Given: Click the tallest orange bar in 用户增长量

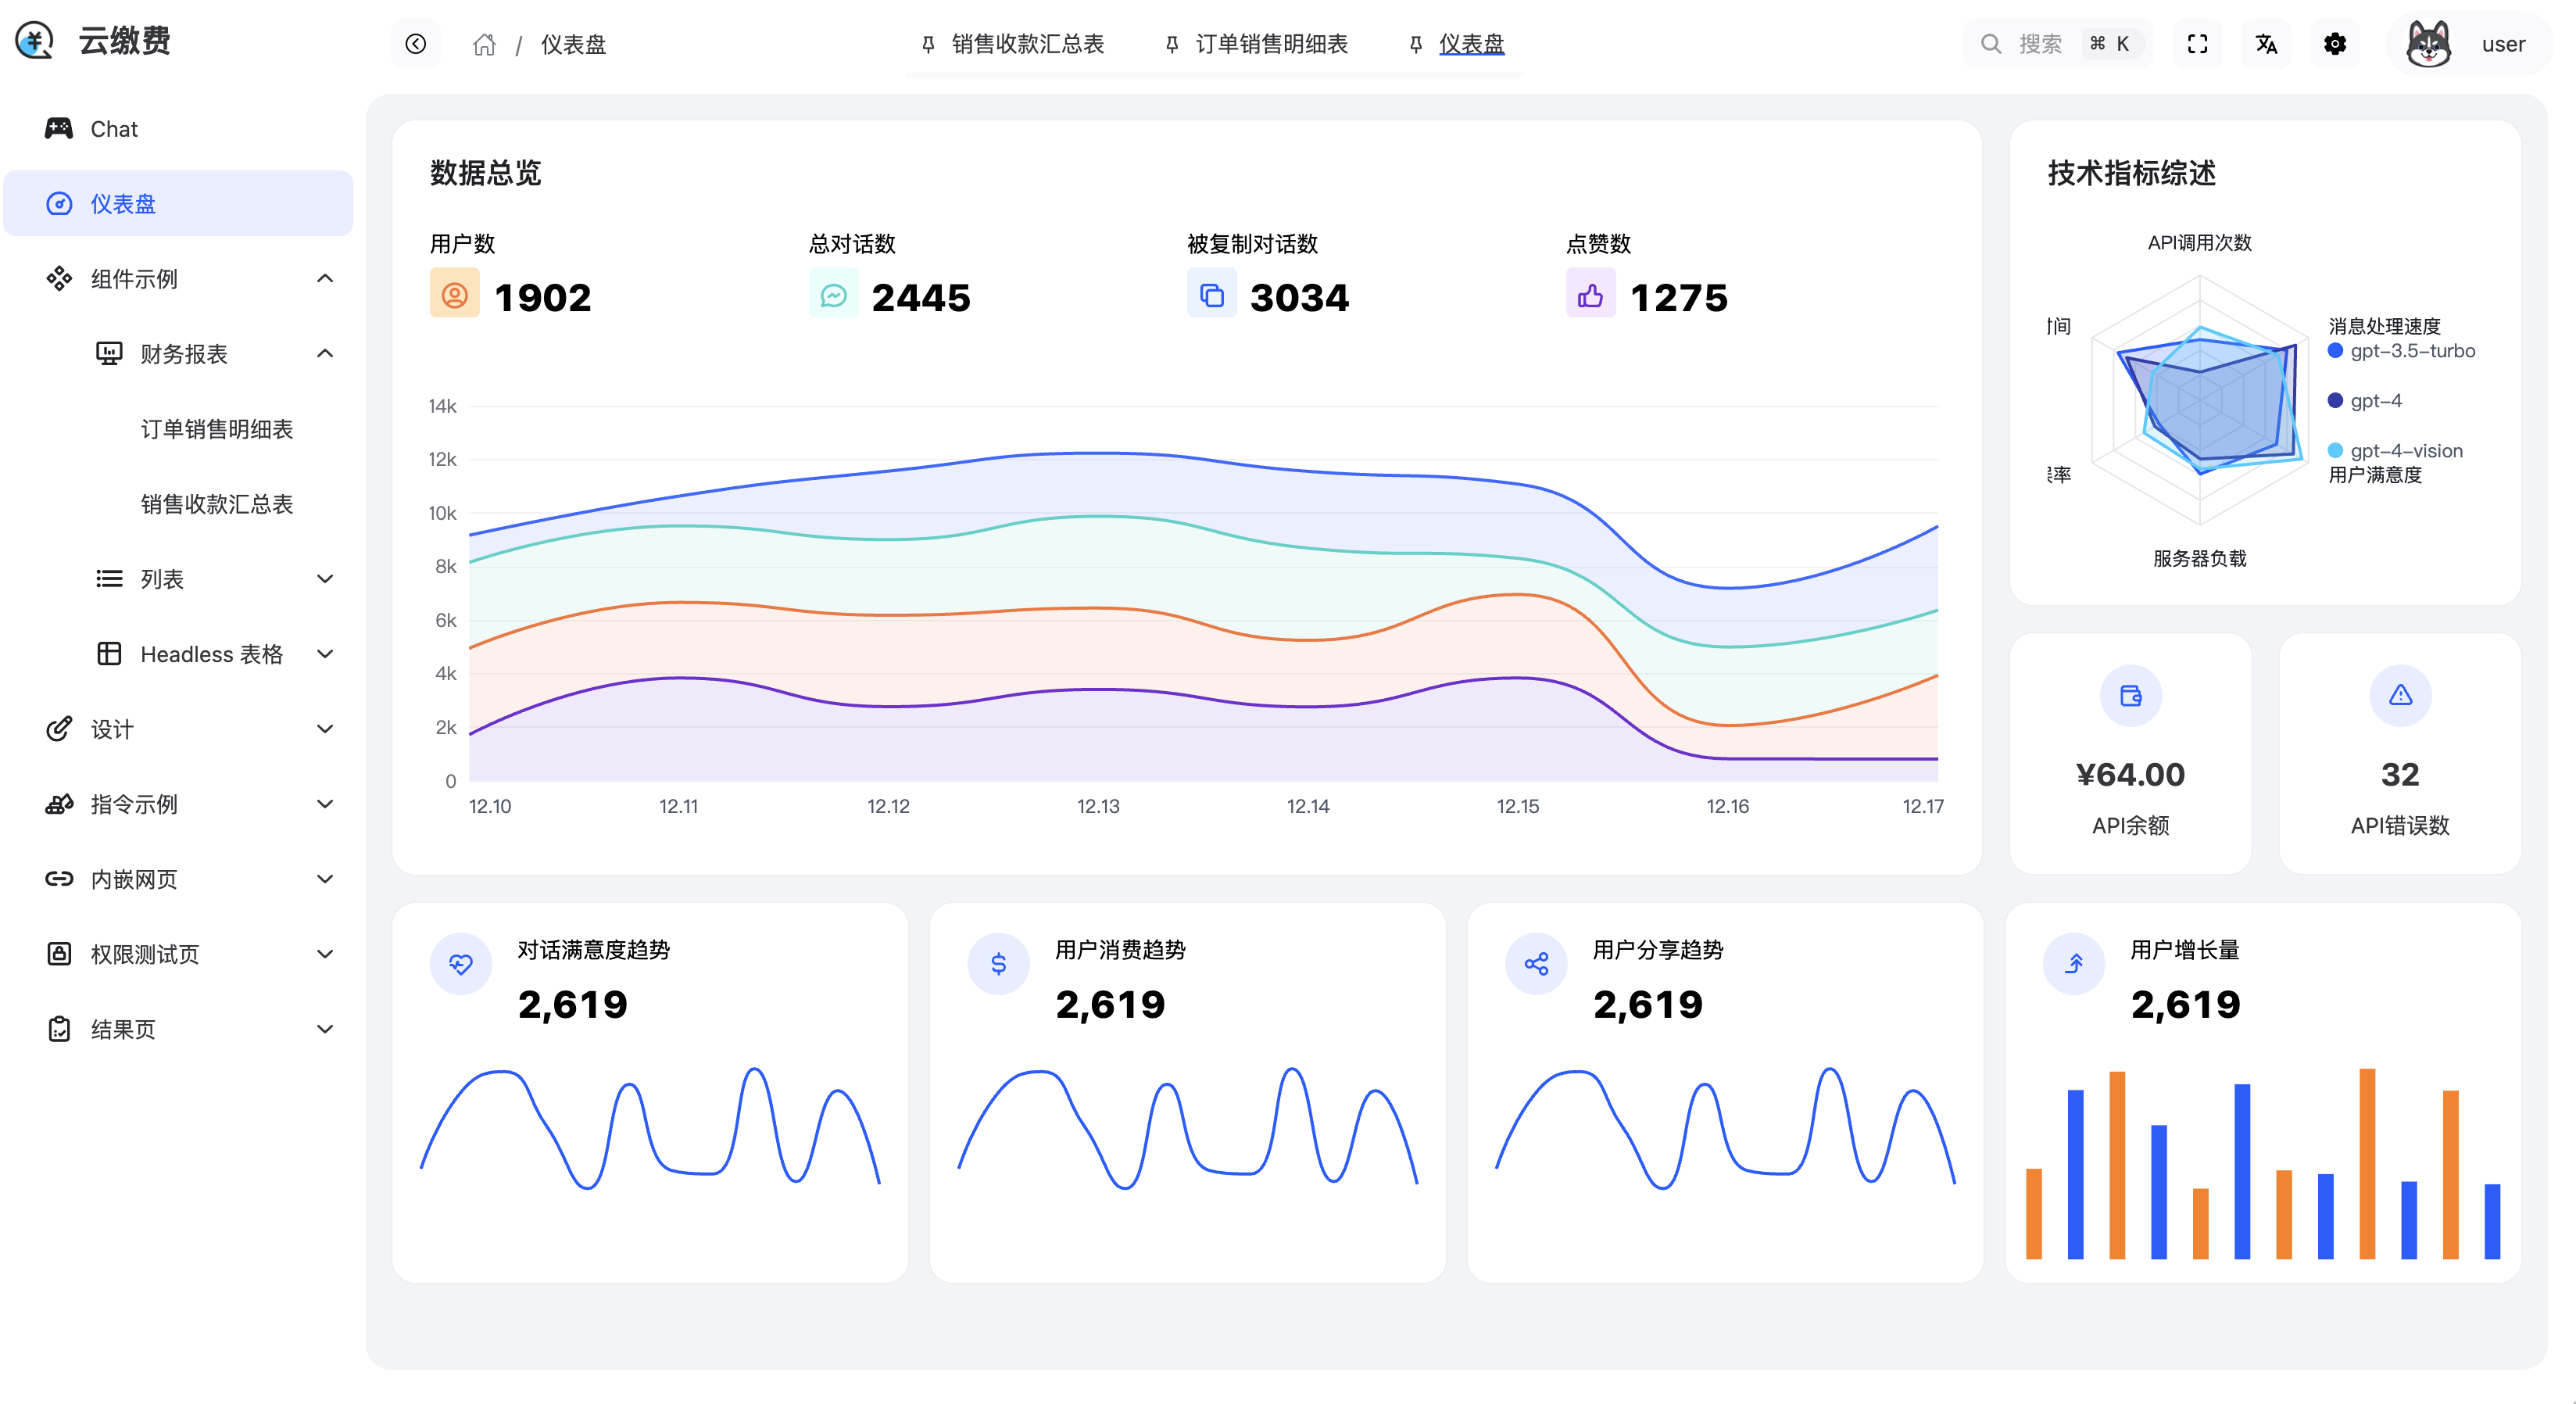Looking at the screenshot, I should click(2366, 1162).
